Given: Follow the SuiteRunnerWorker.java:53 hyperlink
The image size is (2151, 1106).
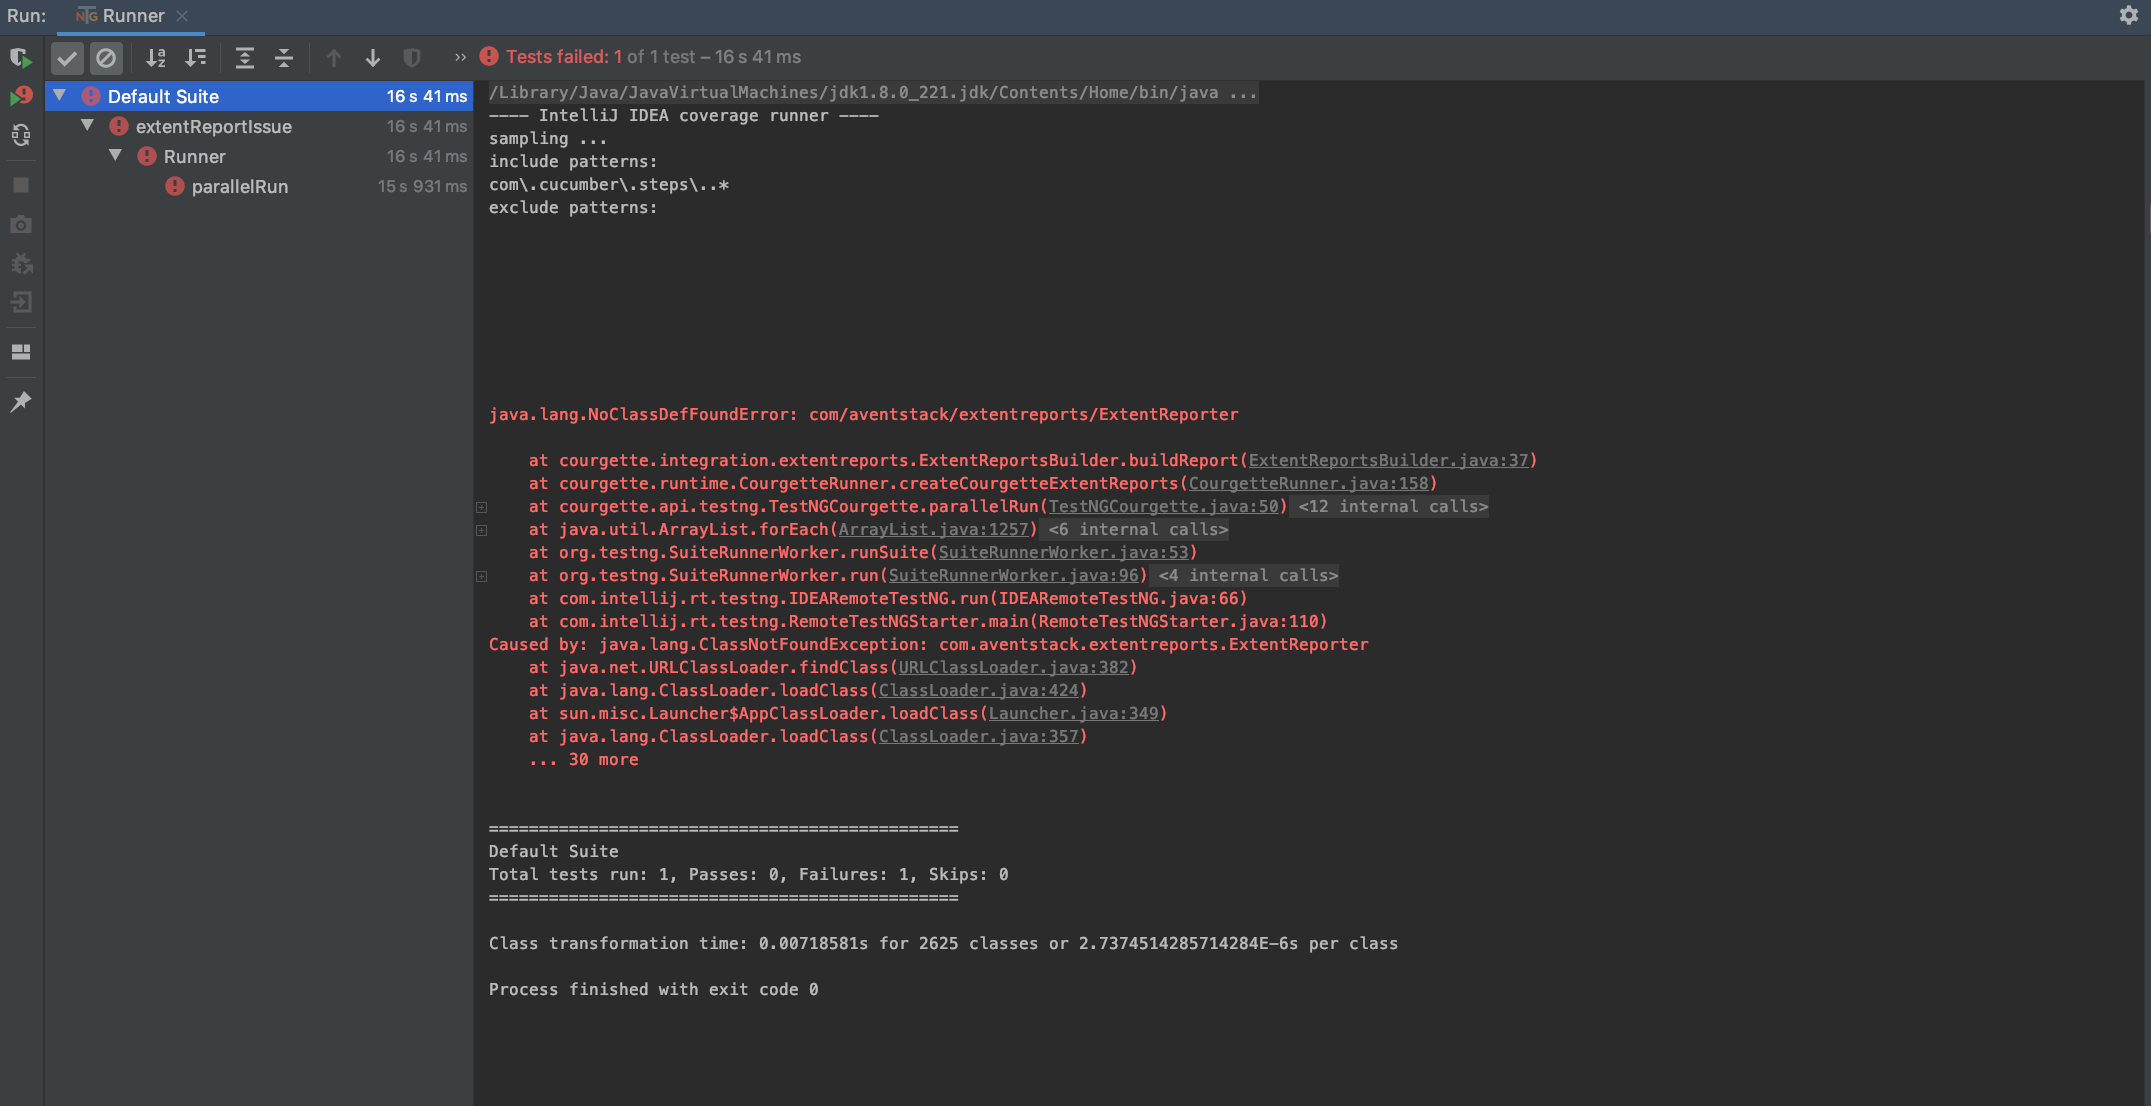Looking at the screenshot, I should pyautogui.click(x=1063, y=552).
